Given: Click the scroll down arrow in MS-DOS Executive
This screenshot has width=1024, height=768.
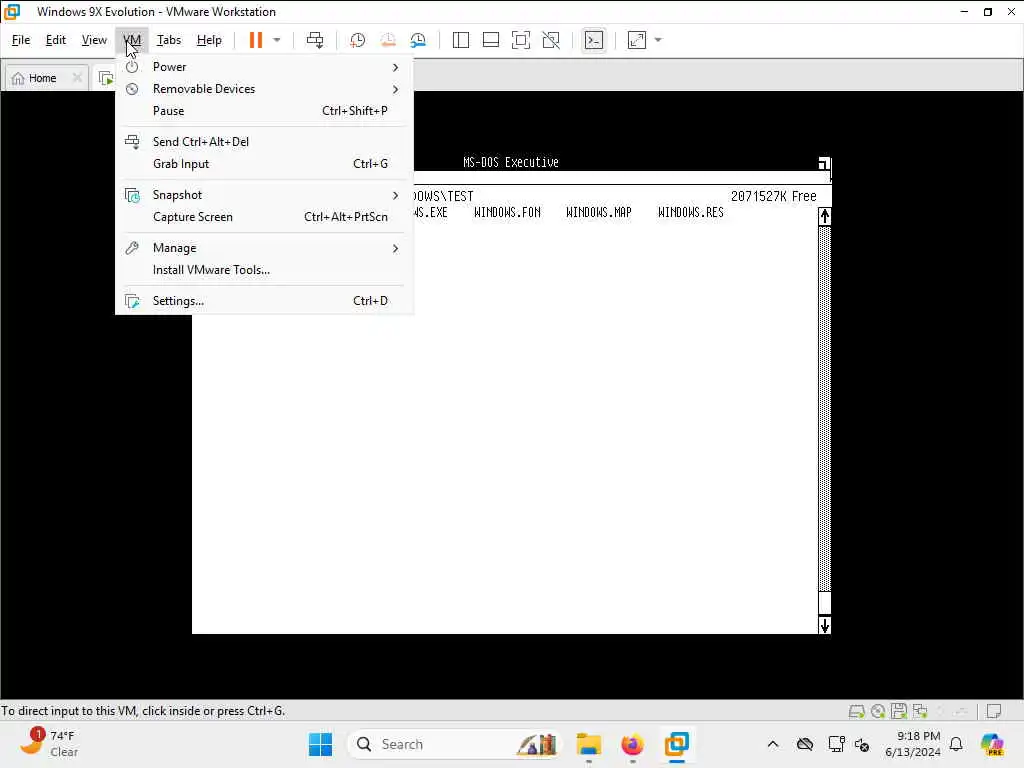Looking at the screenshot, I should (x=825, y=625).
